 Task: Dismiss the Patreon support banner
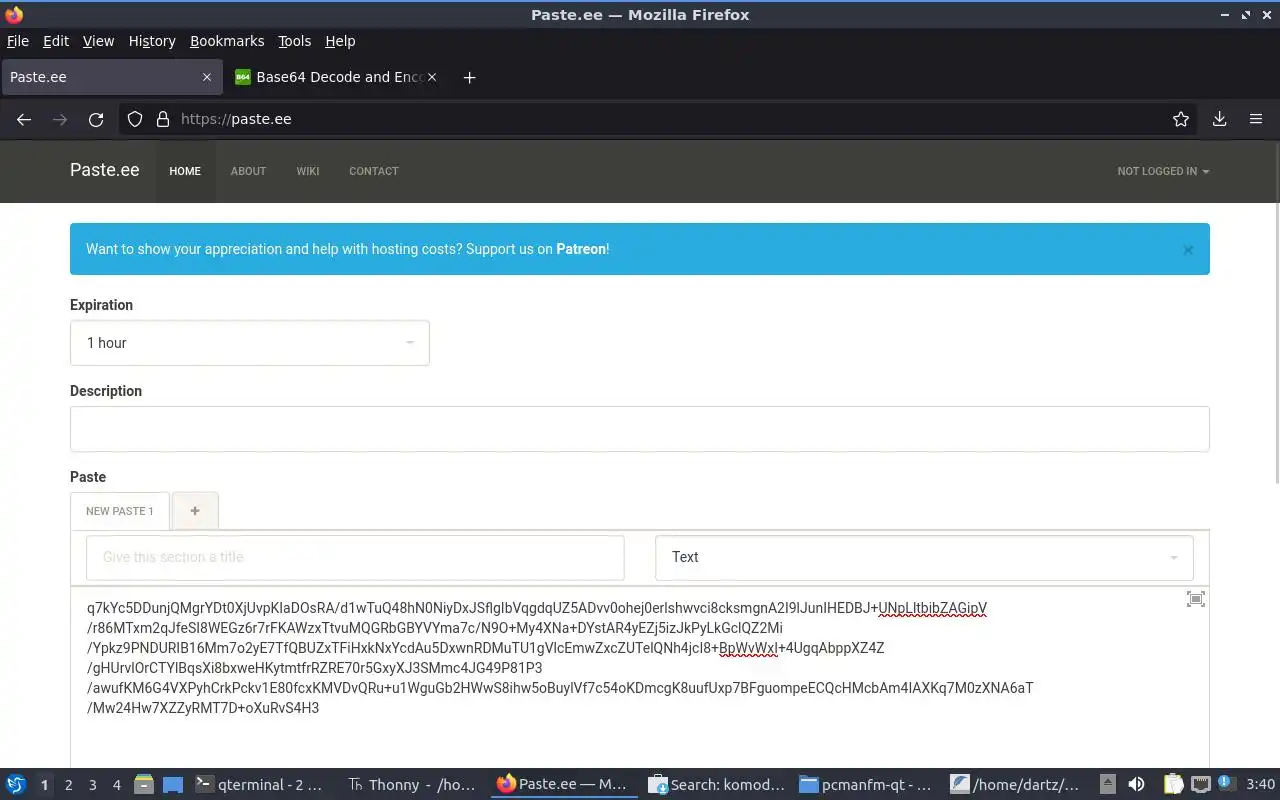tap(1188, 250)
